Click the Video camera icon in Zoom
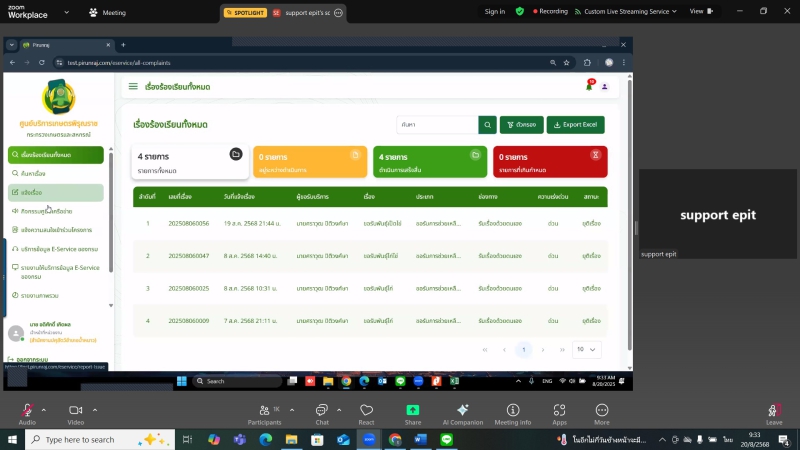The height and width of the screenshot is (450, 800). [x=76, y=410]
